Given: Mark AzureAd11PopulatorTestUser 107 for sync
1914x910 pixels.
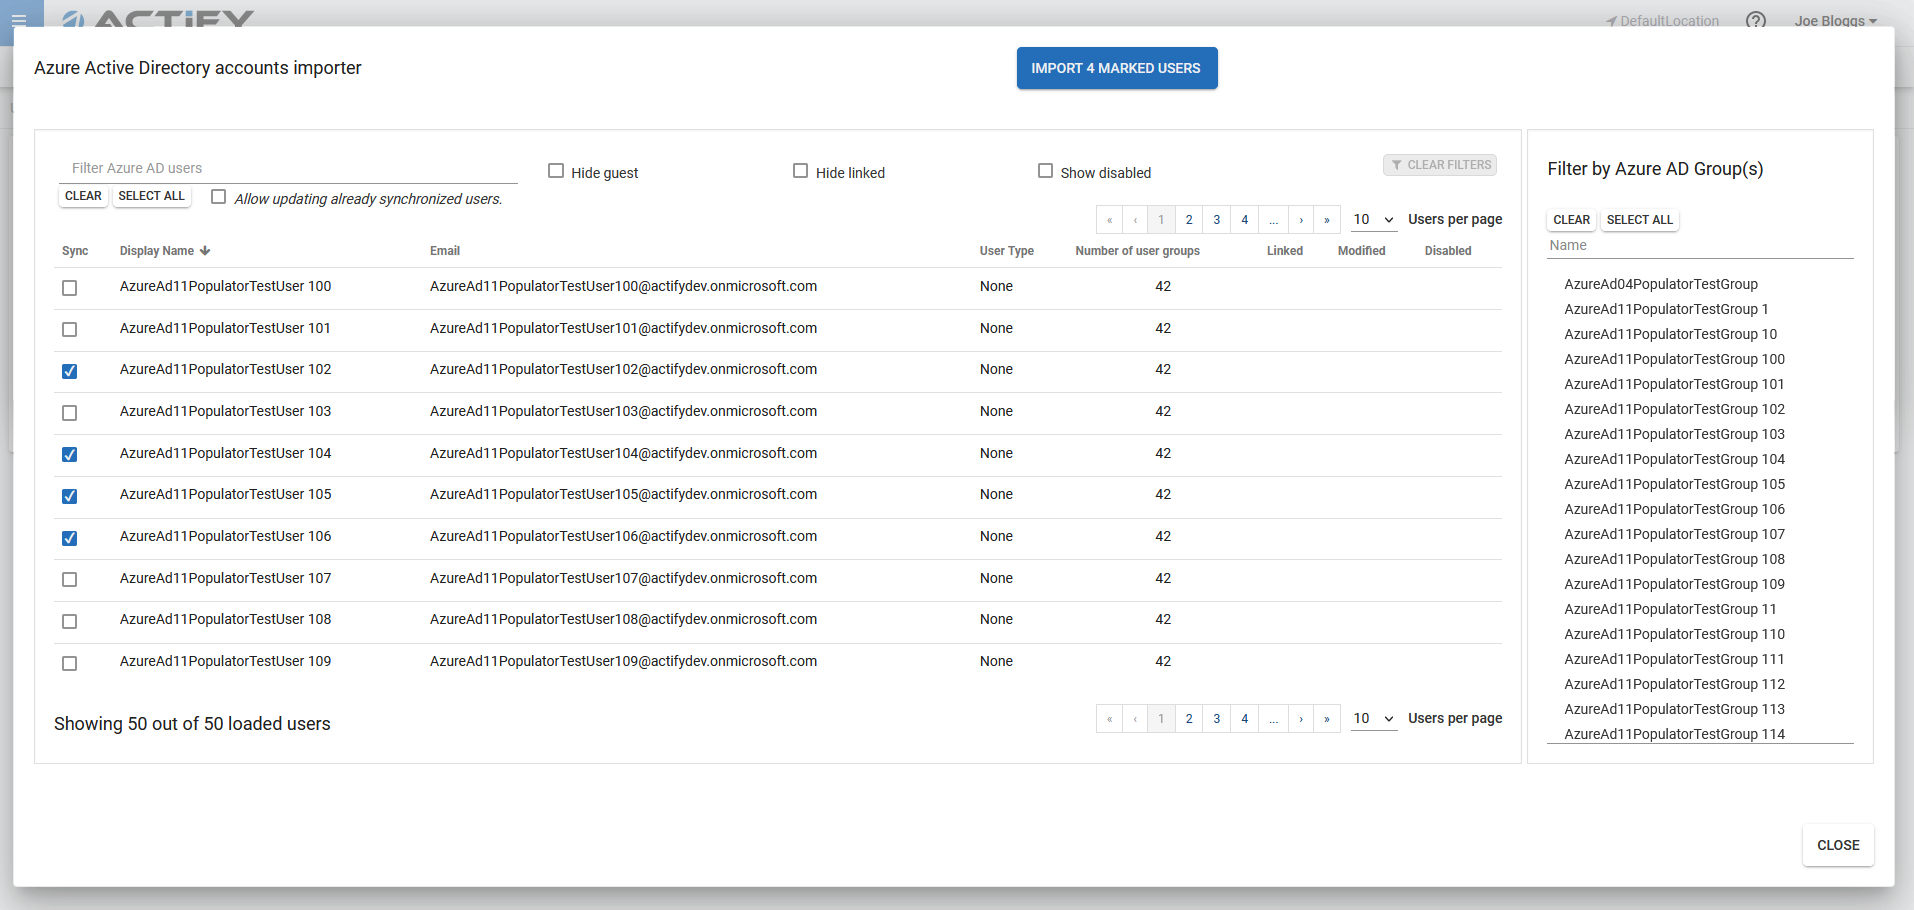Looking at the screenshot, I should click(x=69, y=580).
